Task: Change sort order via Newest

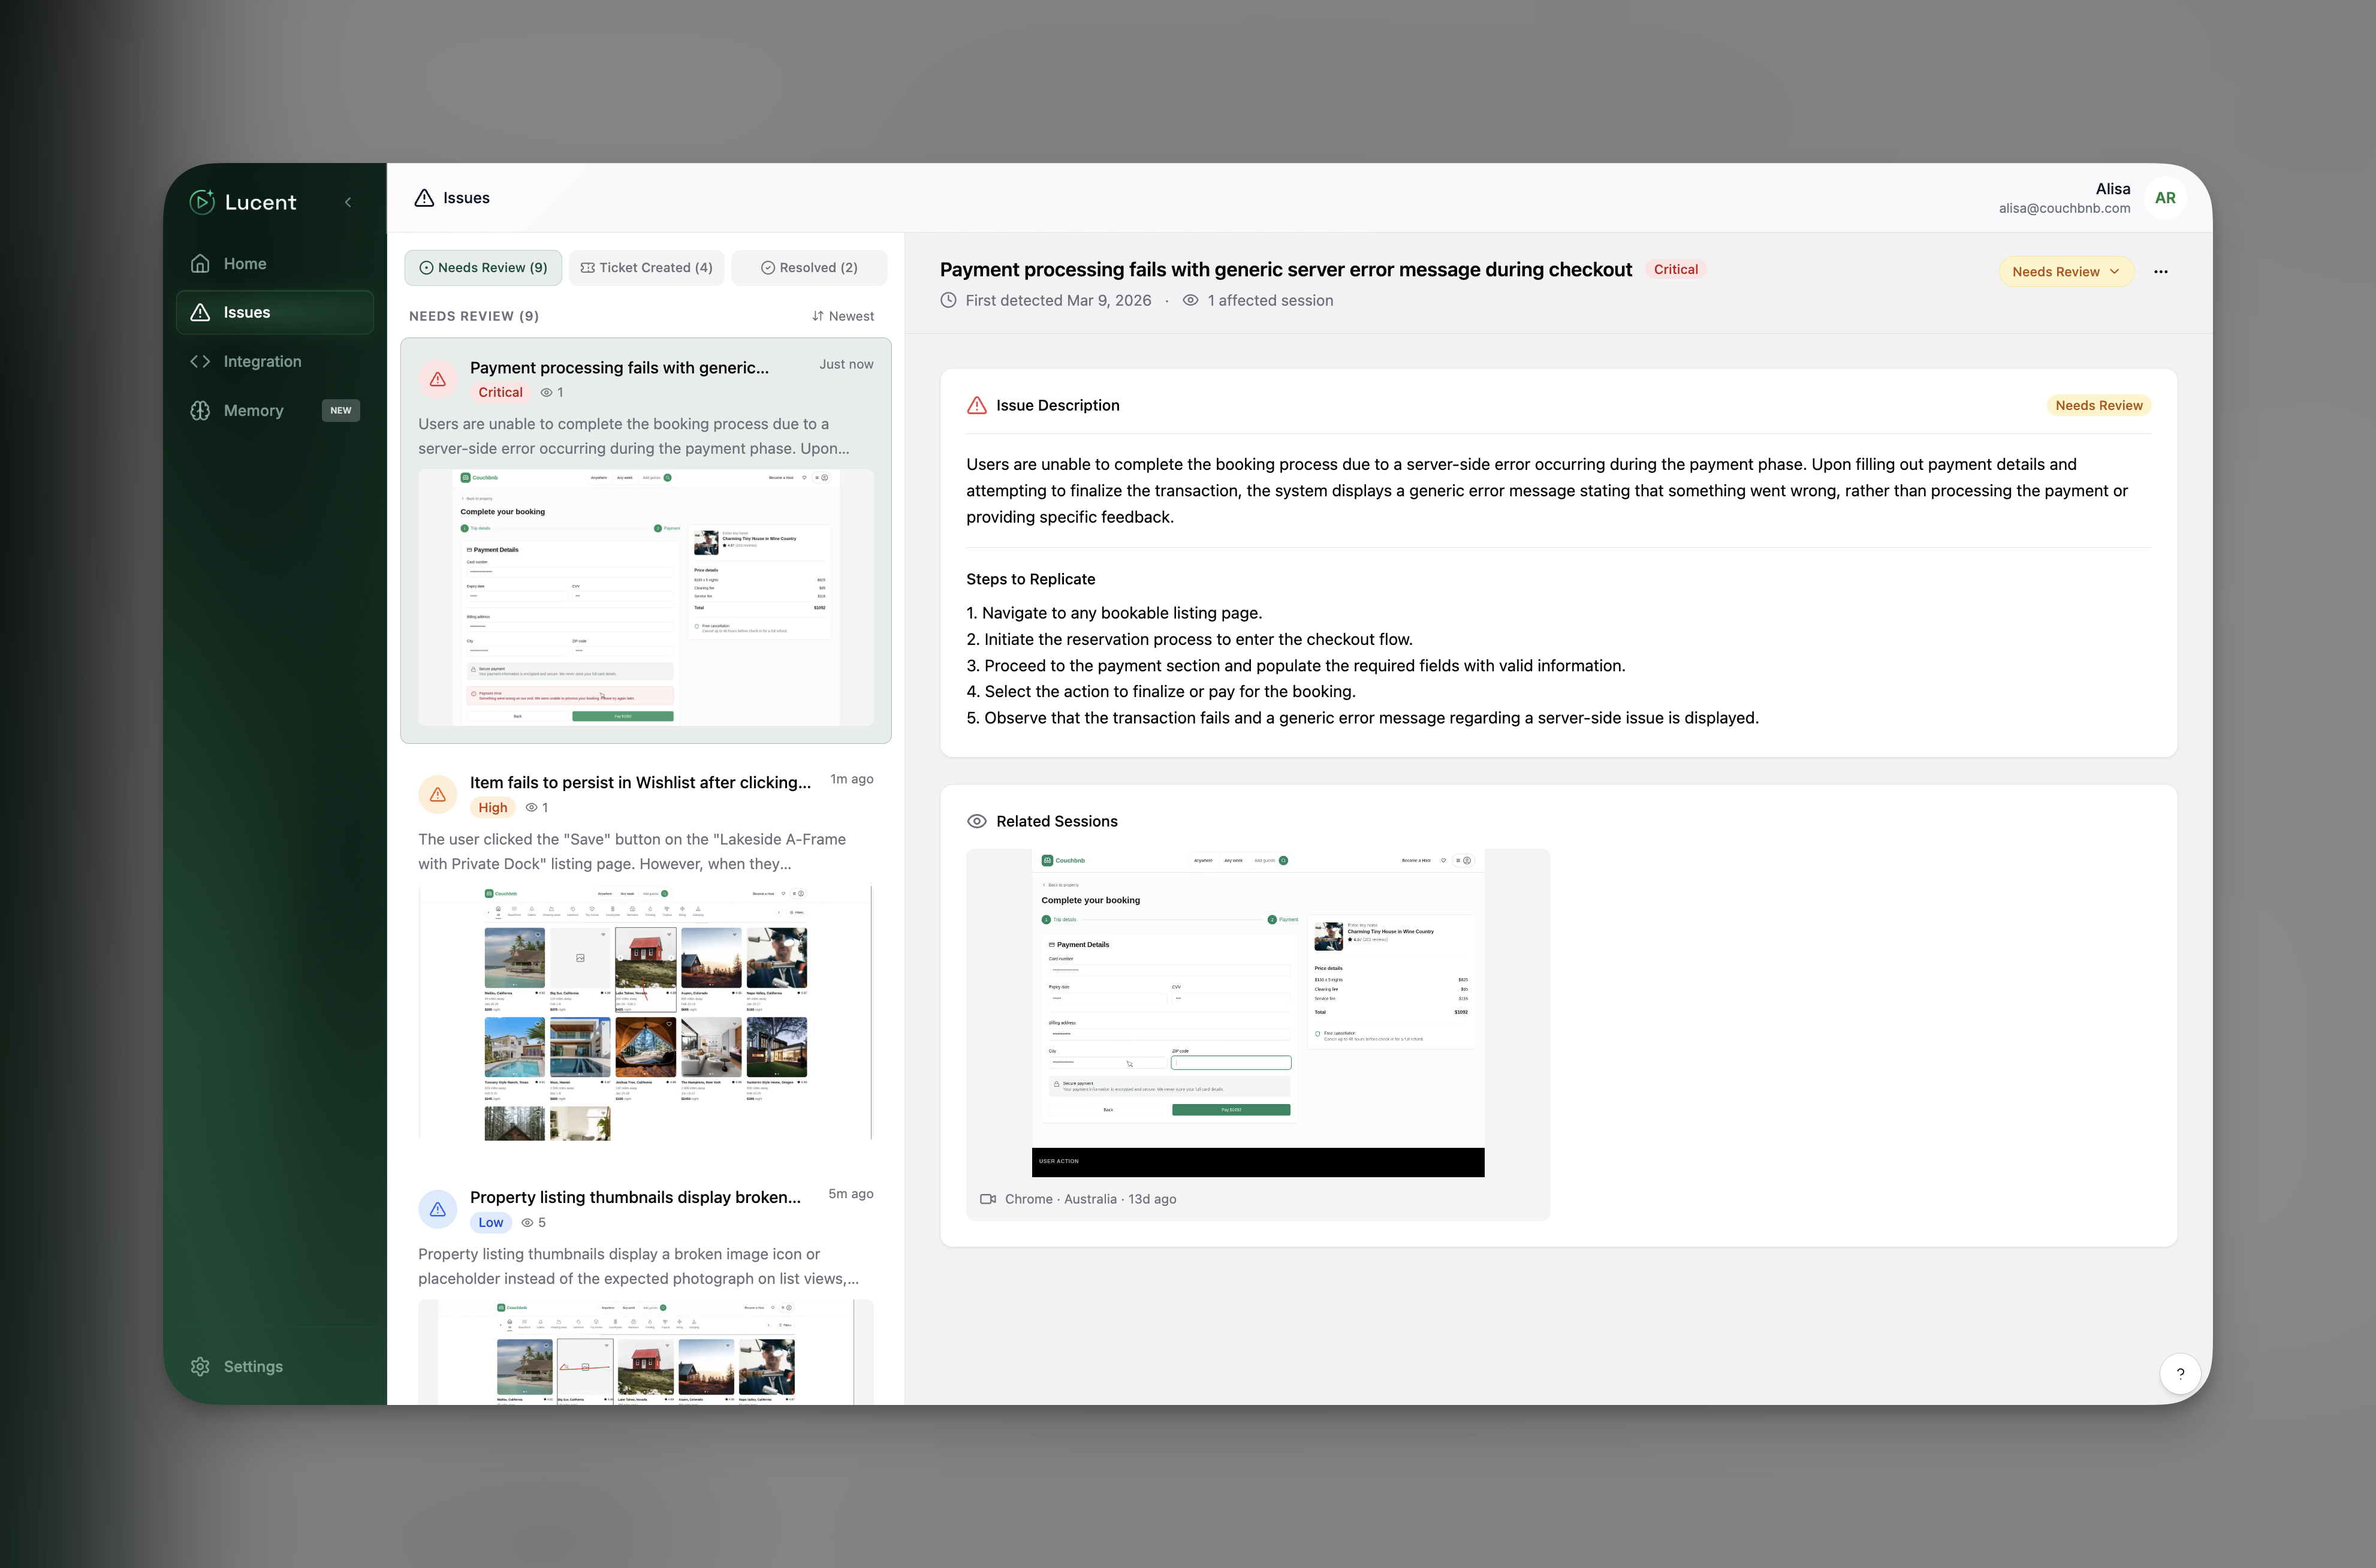Action: pyautogui.click(x=843, y=316)
